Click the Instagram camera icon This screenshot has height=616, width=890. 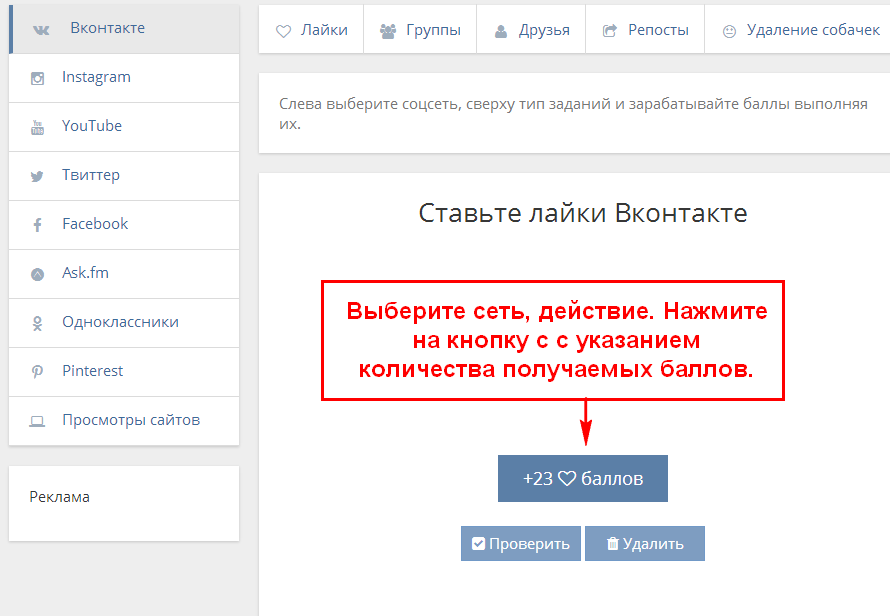coord(37,78)
